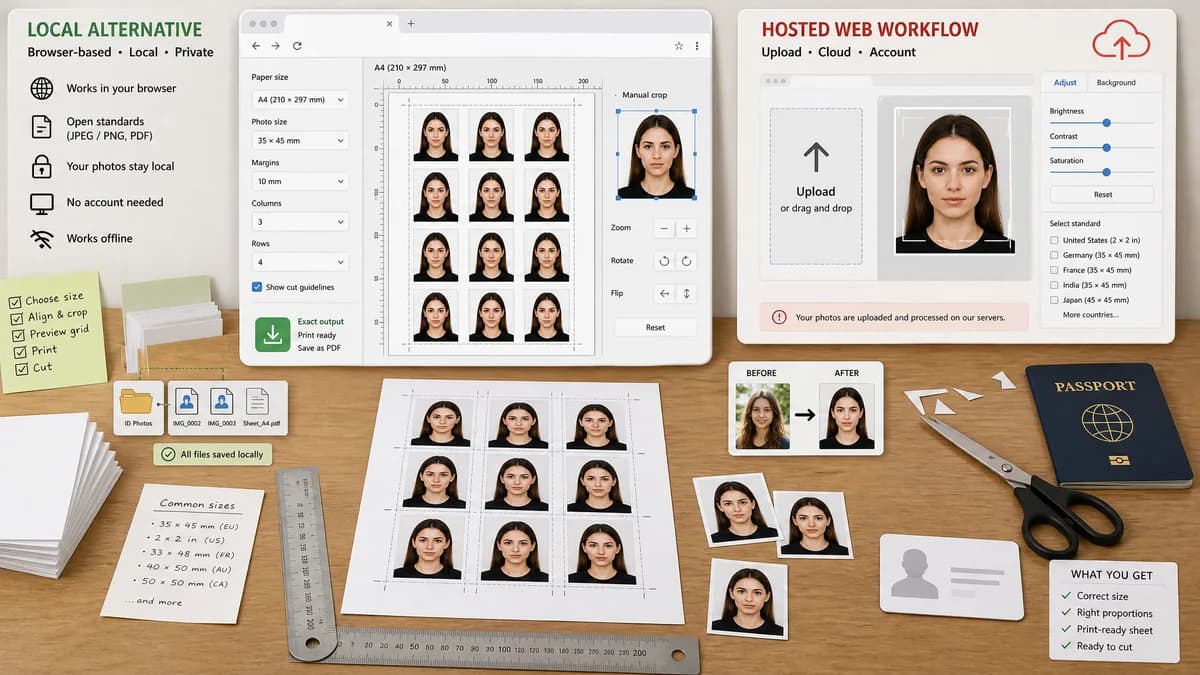Image resolution: width=1200 pixels, height=675 pixels.
Task: Click Reset in the manual crop panel
Action: tap(655, 327)
